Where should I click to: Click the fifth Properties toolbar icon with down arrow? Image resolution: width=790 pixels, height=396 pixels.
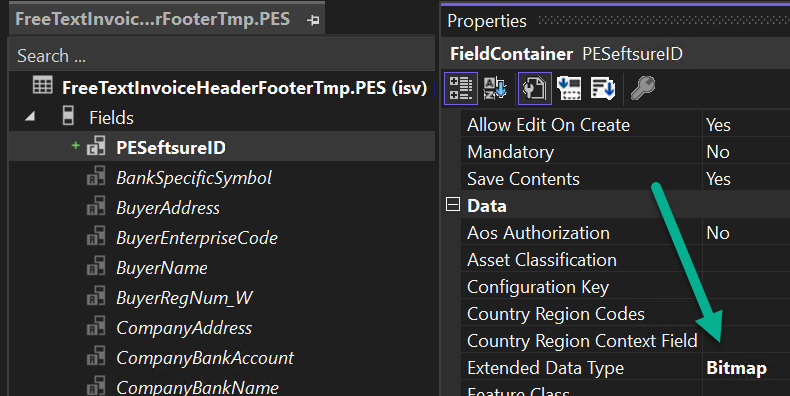(603, 88)
